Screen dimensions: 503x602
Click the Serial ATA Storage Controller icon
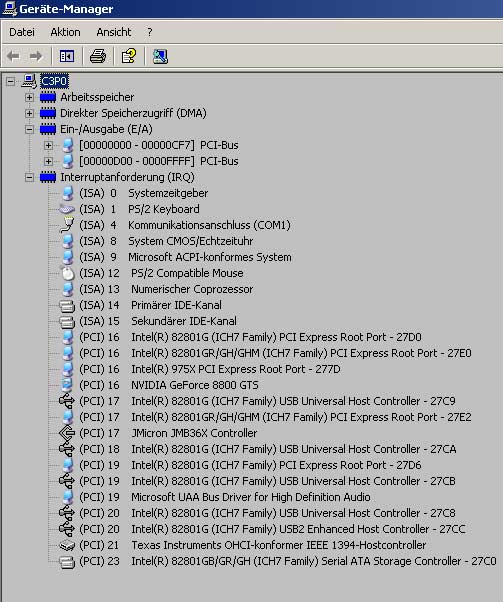click(x=67, y=562)
